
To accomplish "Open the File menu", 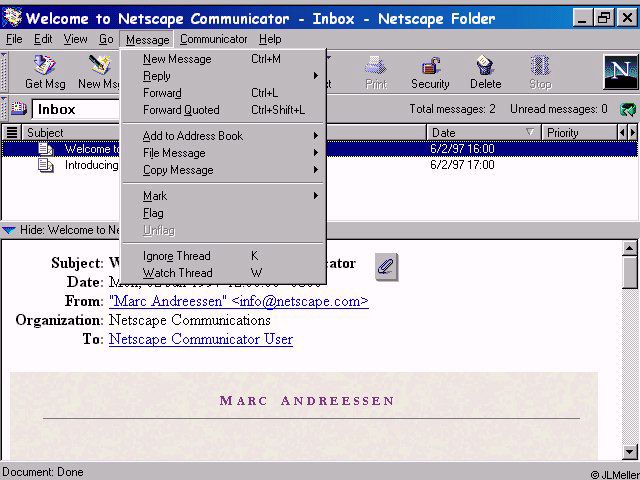I will [x=14, y=39].
